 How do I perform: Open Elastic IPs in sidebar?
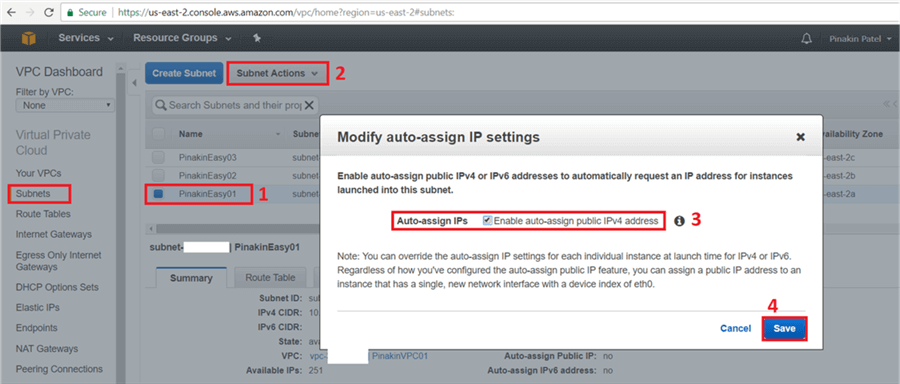coord(38,307)
